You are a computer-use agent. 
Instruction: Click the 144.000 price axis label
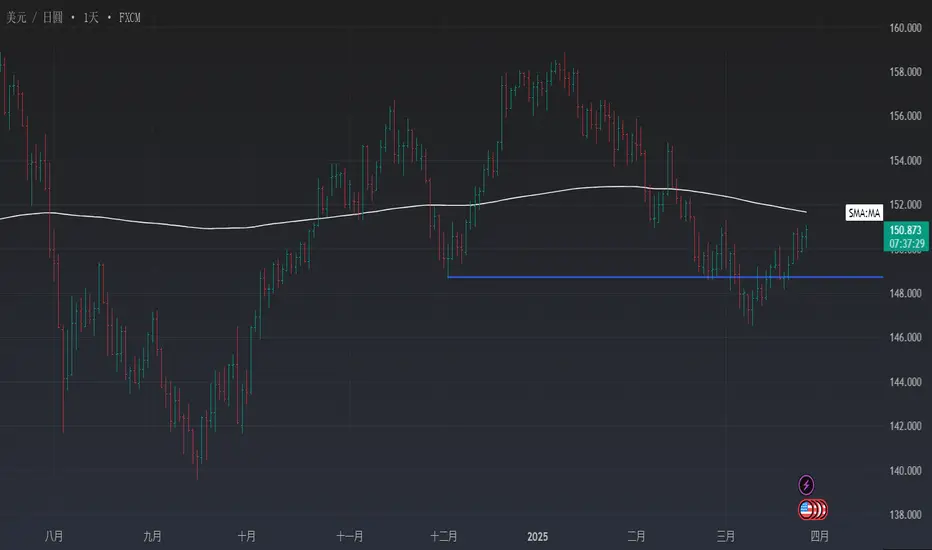905,382
